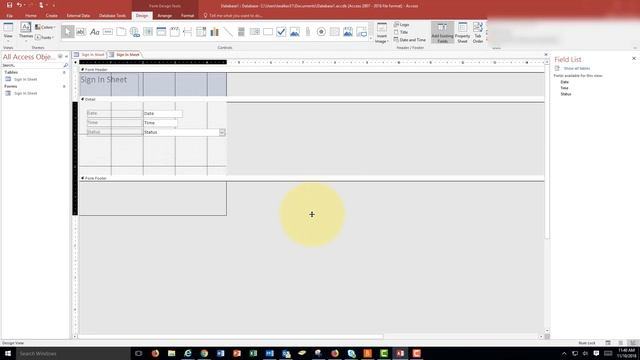
Task: Pick the Image control icon
Action: pos(361,32)
